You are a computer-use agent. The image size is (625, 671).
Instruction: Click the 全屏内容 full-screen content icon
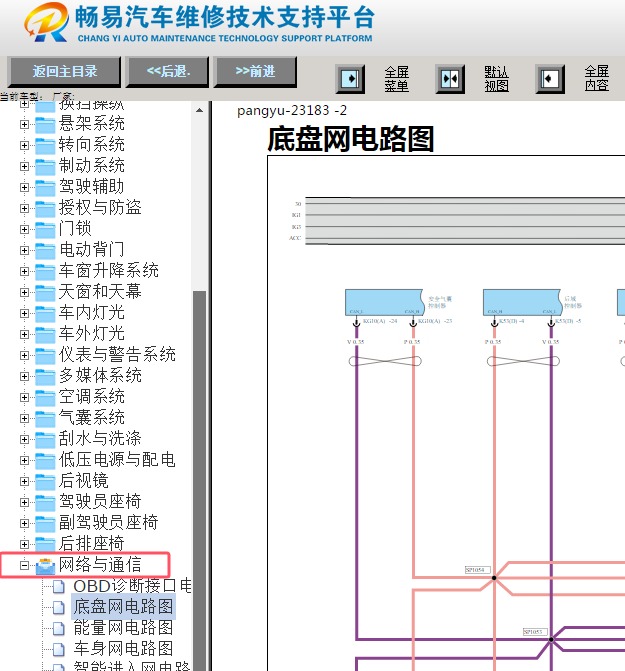pos(550,79)
